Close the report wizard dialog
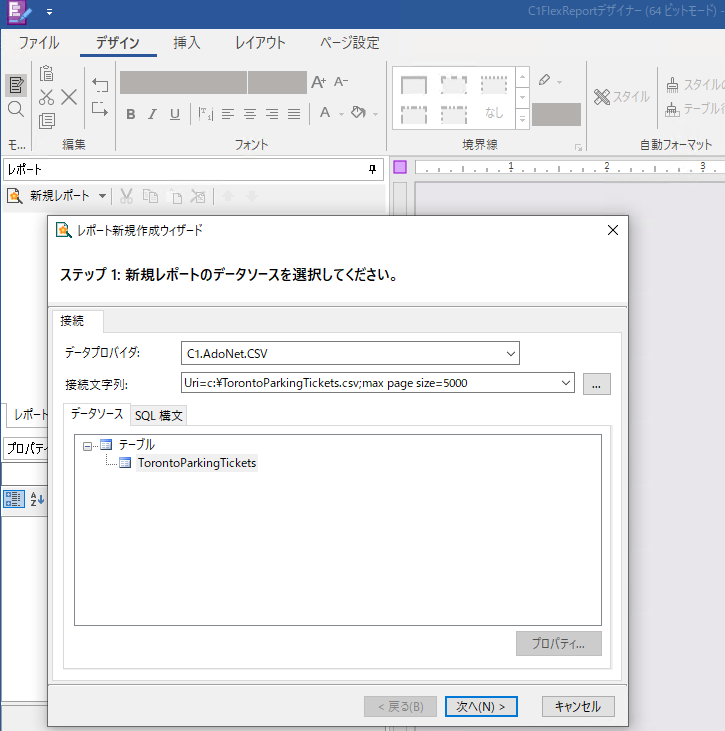The image size is (725, 731). (x=613, y=230)
